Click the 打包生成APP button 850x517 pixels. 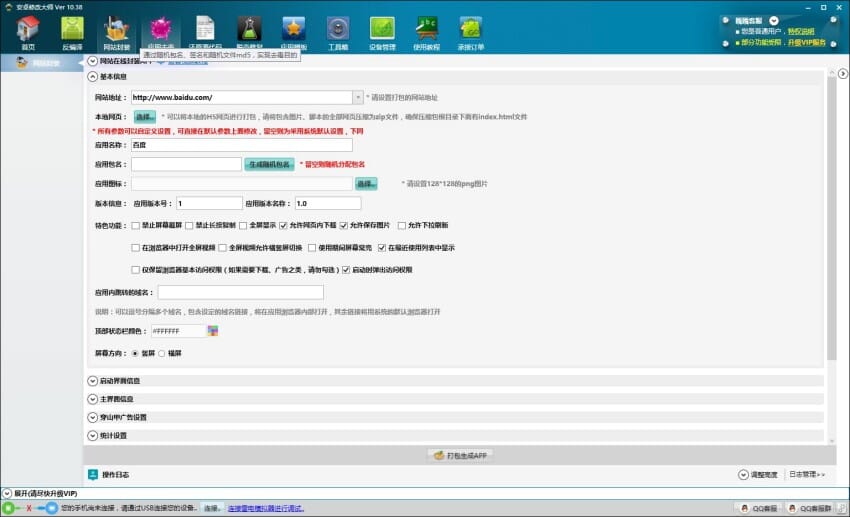(x=460, y=455)
